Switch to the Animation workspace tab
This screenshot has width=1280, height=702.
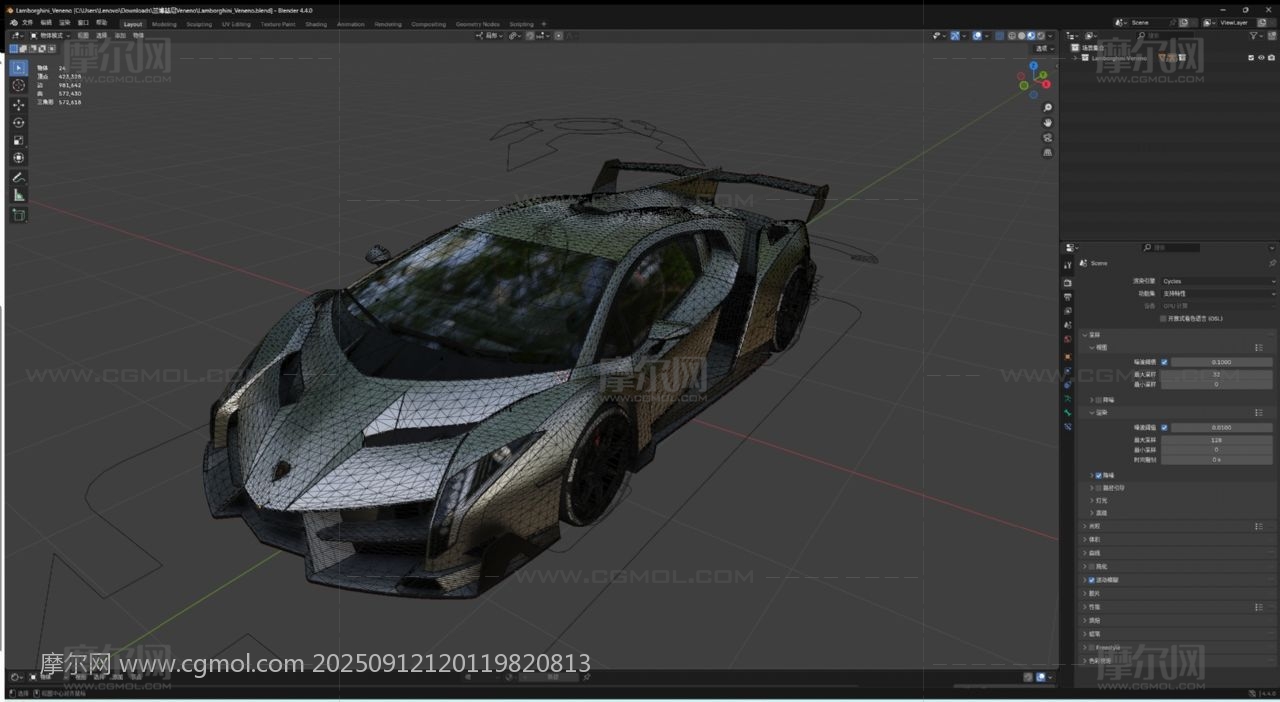(x=351, y=24)
